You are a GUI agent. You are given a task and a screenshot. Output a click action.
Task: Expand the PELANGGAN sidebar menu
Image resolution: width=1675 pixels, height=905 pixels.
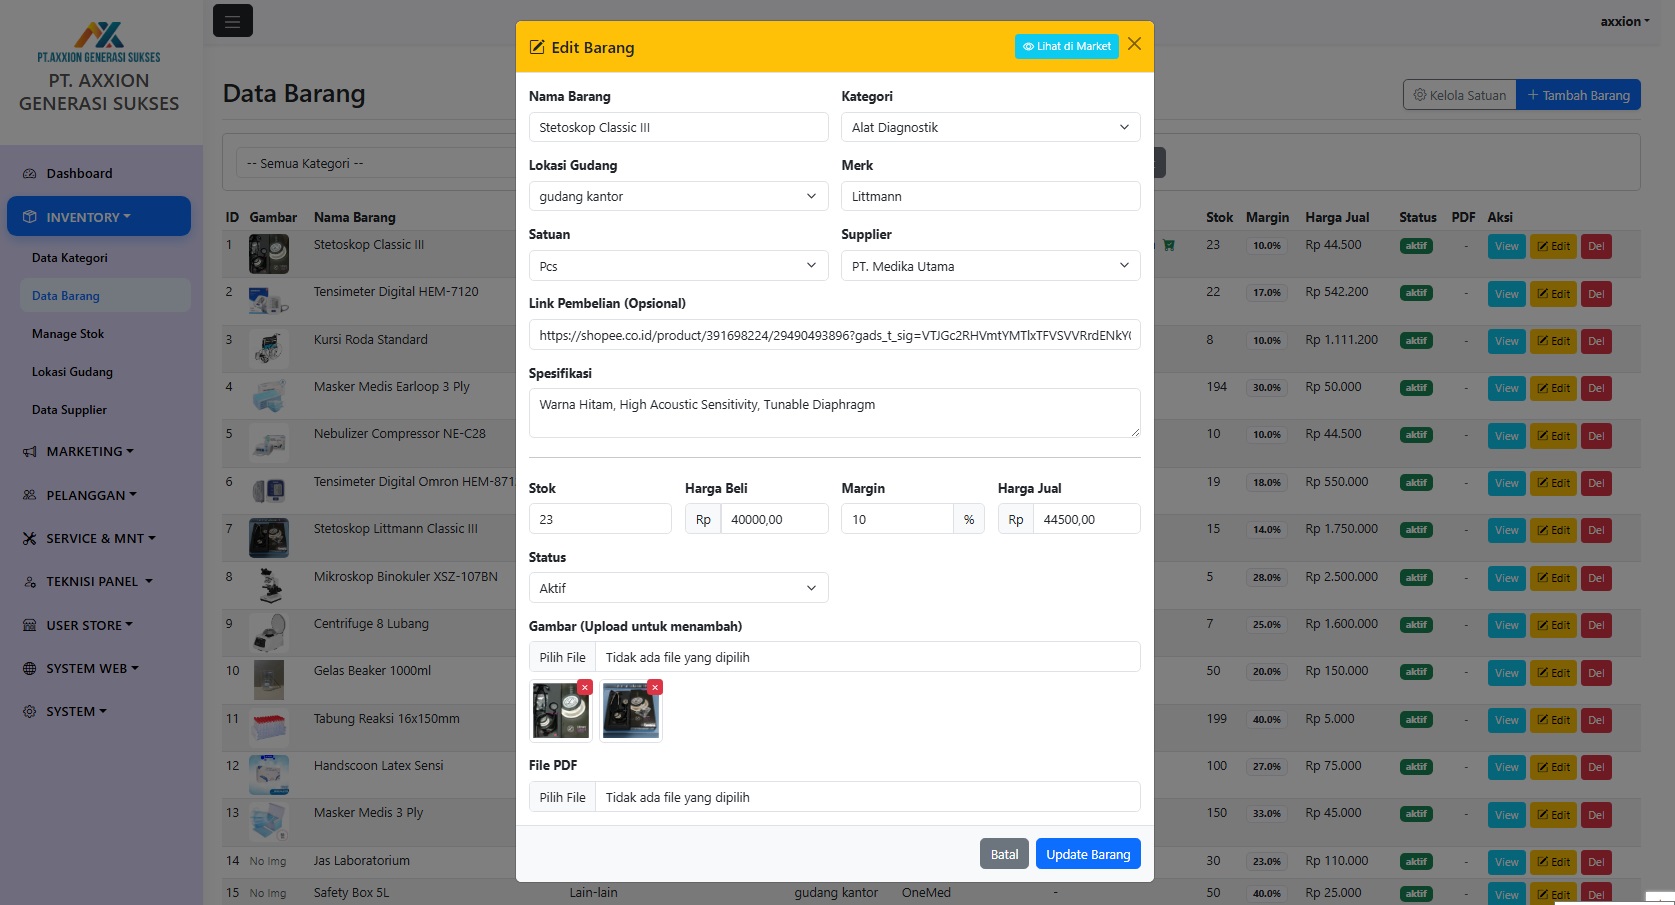pyautogui.click(x=99, y=495)
